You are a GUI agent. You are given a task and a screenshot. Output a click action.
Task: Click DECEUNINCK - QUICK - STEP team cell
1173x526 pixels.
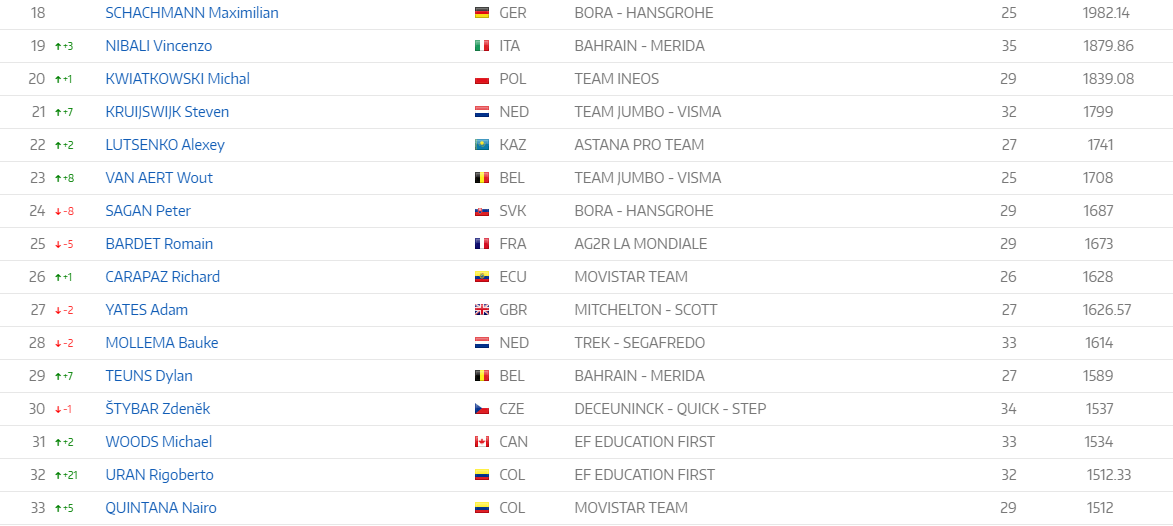[670, 409]
